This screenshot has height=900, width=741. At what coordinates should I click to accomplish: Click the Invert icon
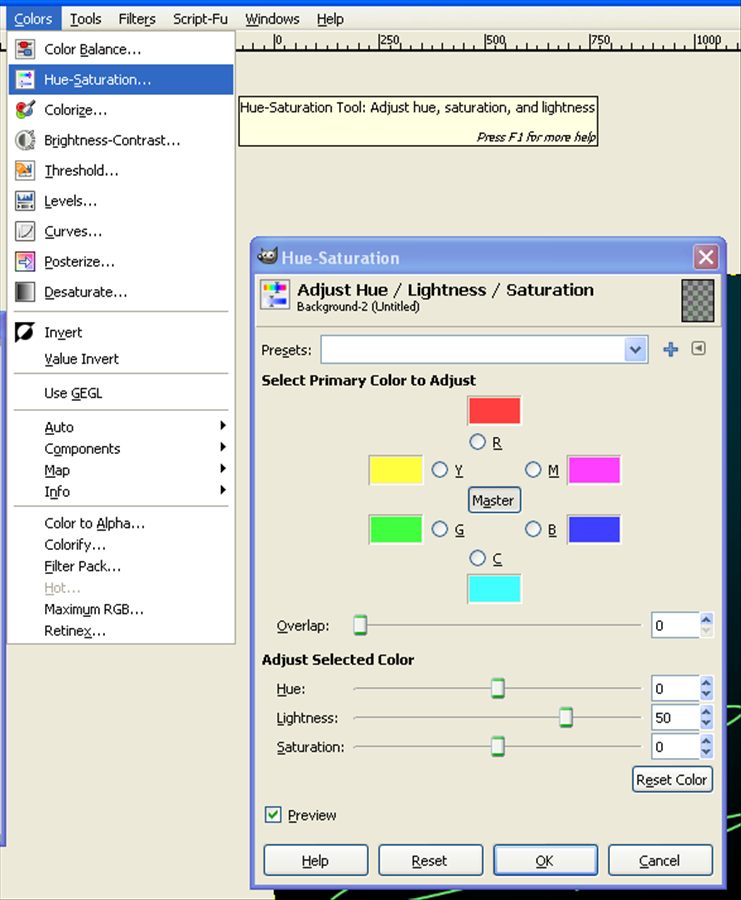click(x=25, y=332)
